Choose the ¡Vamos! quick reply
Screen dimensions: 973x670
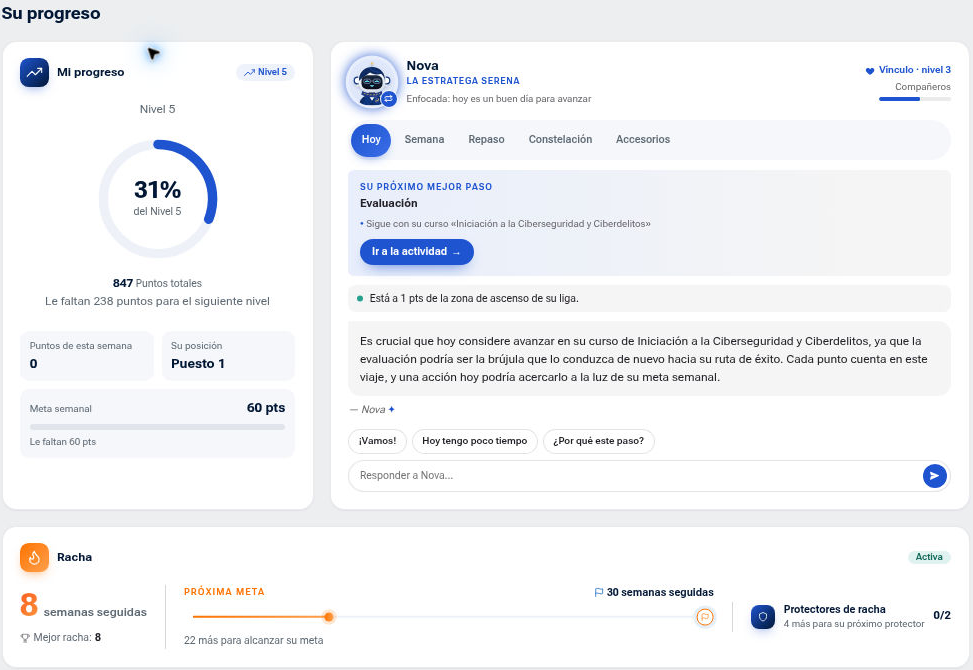point(377,441)
